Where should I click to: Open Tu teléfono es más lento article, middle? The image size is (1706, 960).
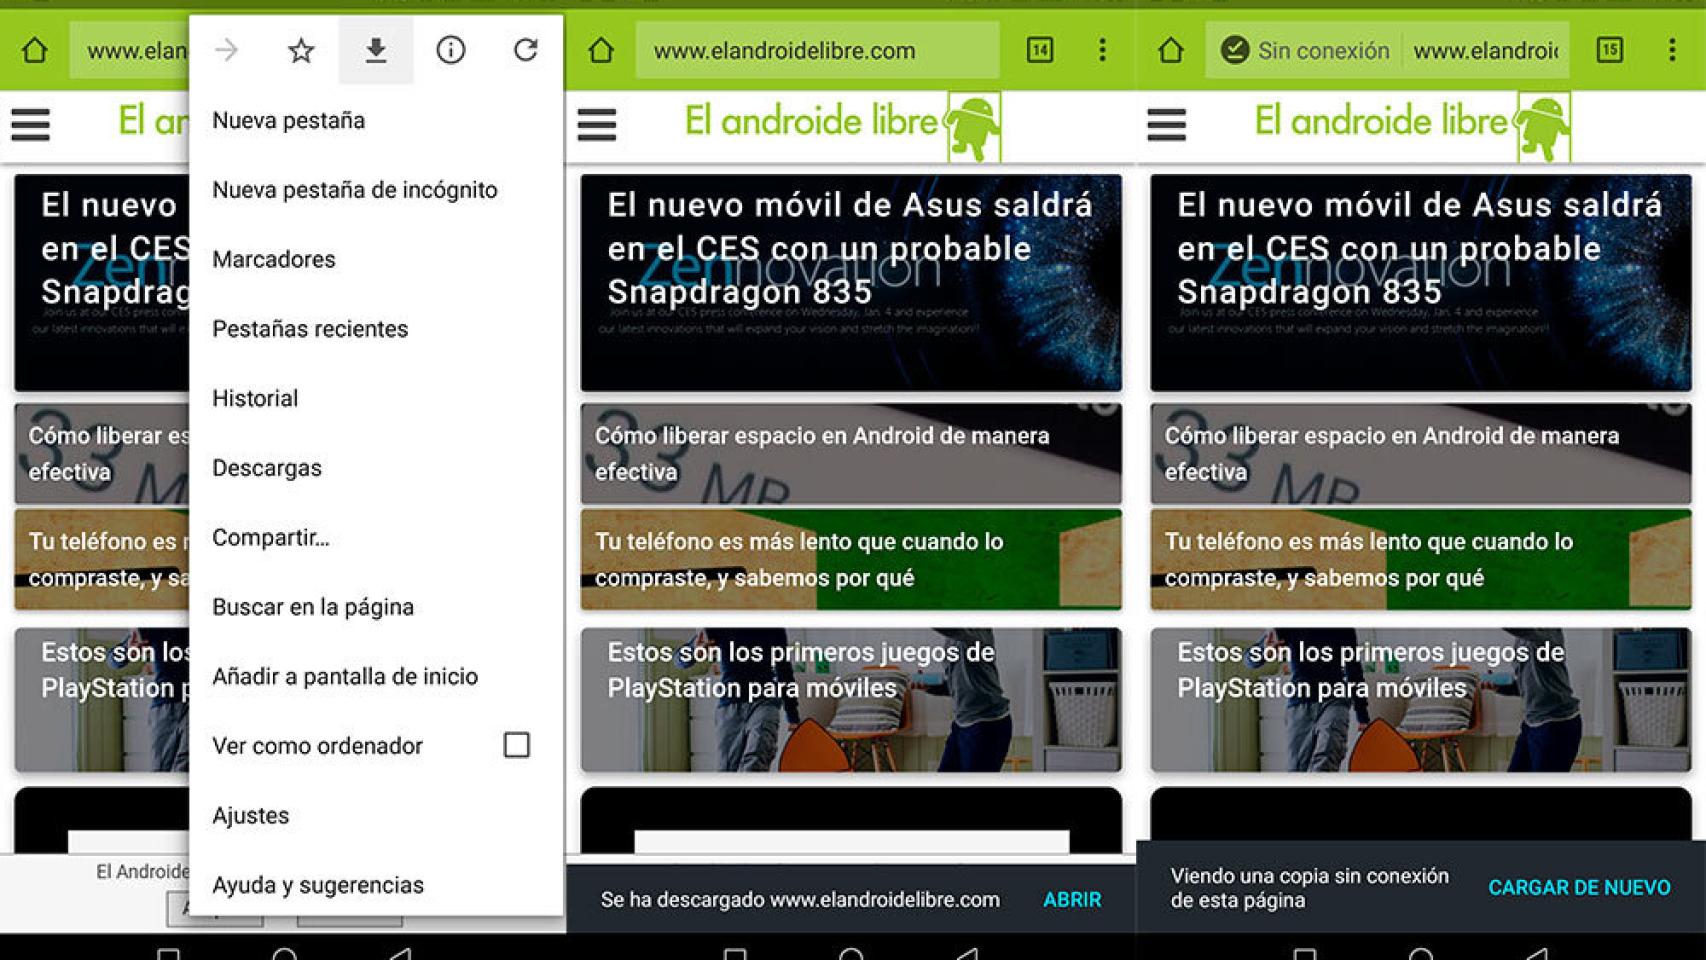(x=851, y=560)
